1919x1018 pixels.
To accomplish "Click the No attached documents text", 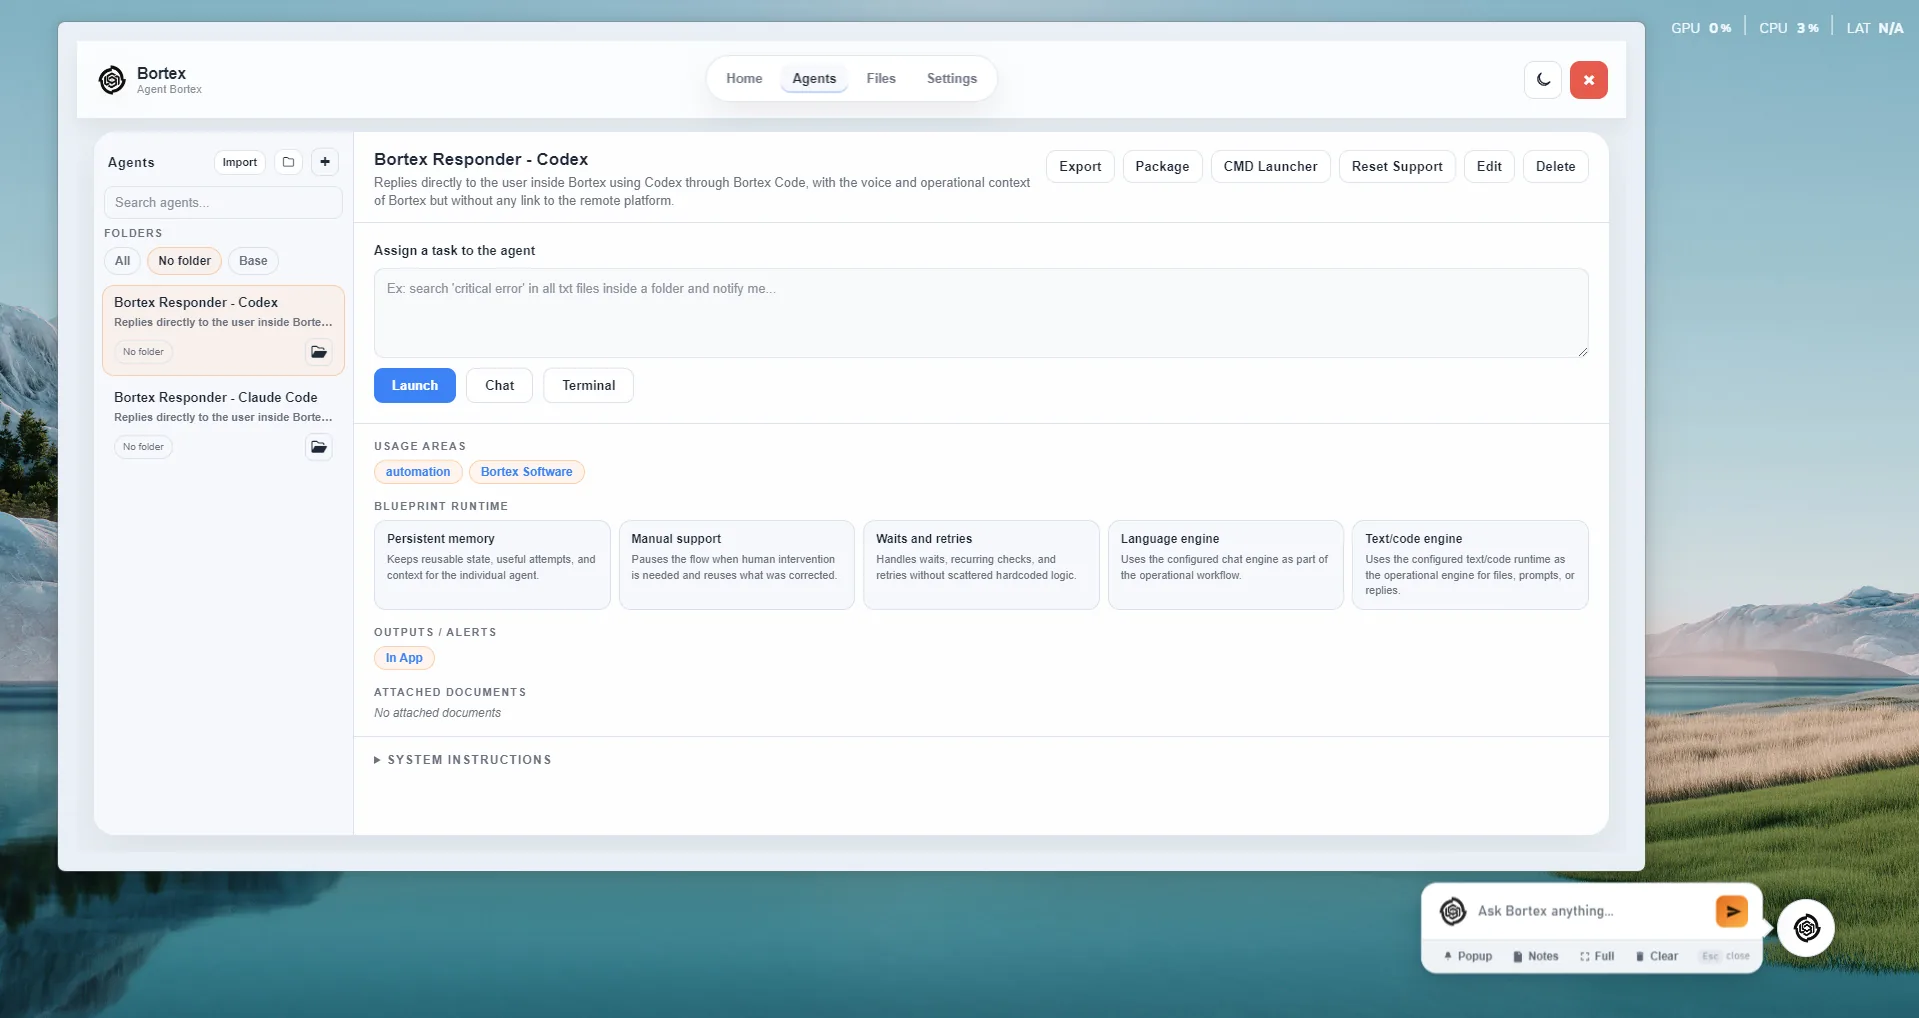I will tap(437, 713).
